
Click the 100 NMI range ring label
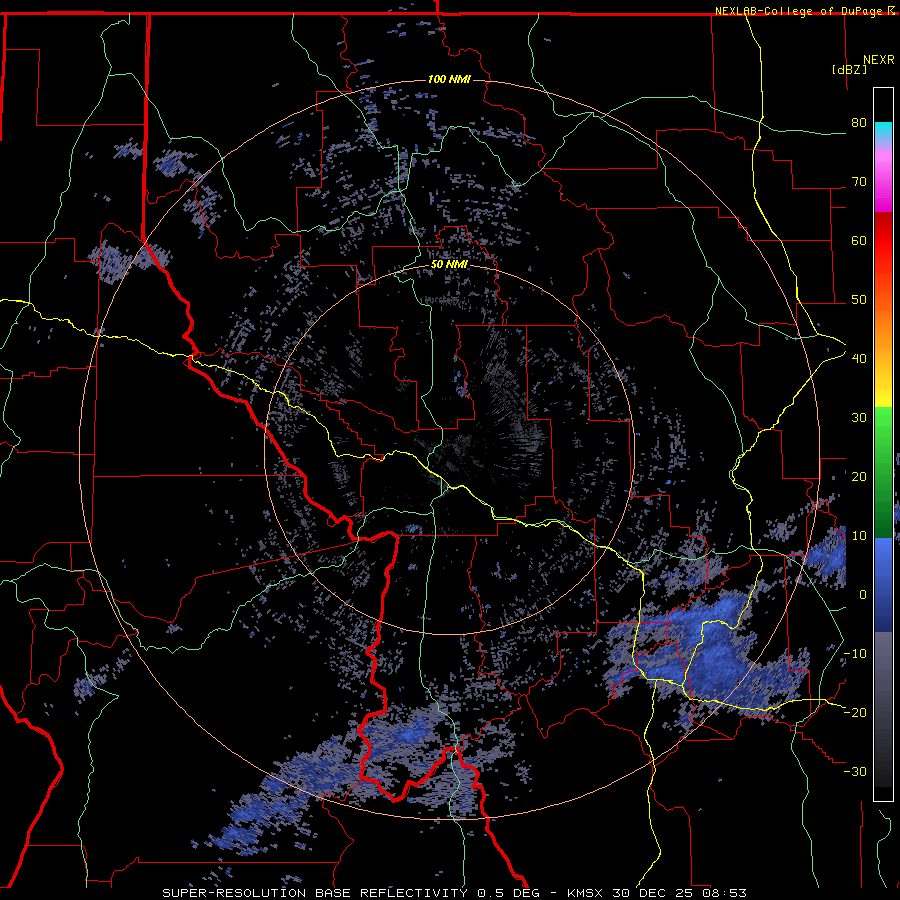tap(449, 79)
